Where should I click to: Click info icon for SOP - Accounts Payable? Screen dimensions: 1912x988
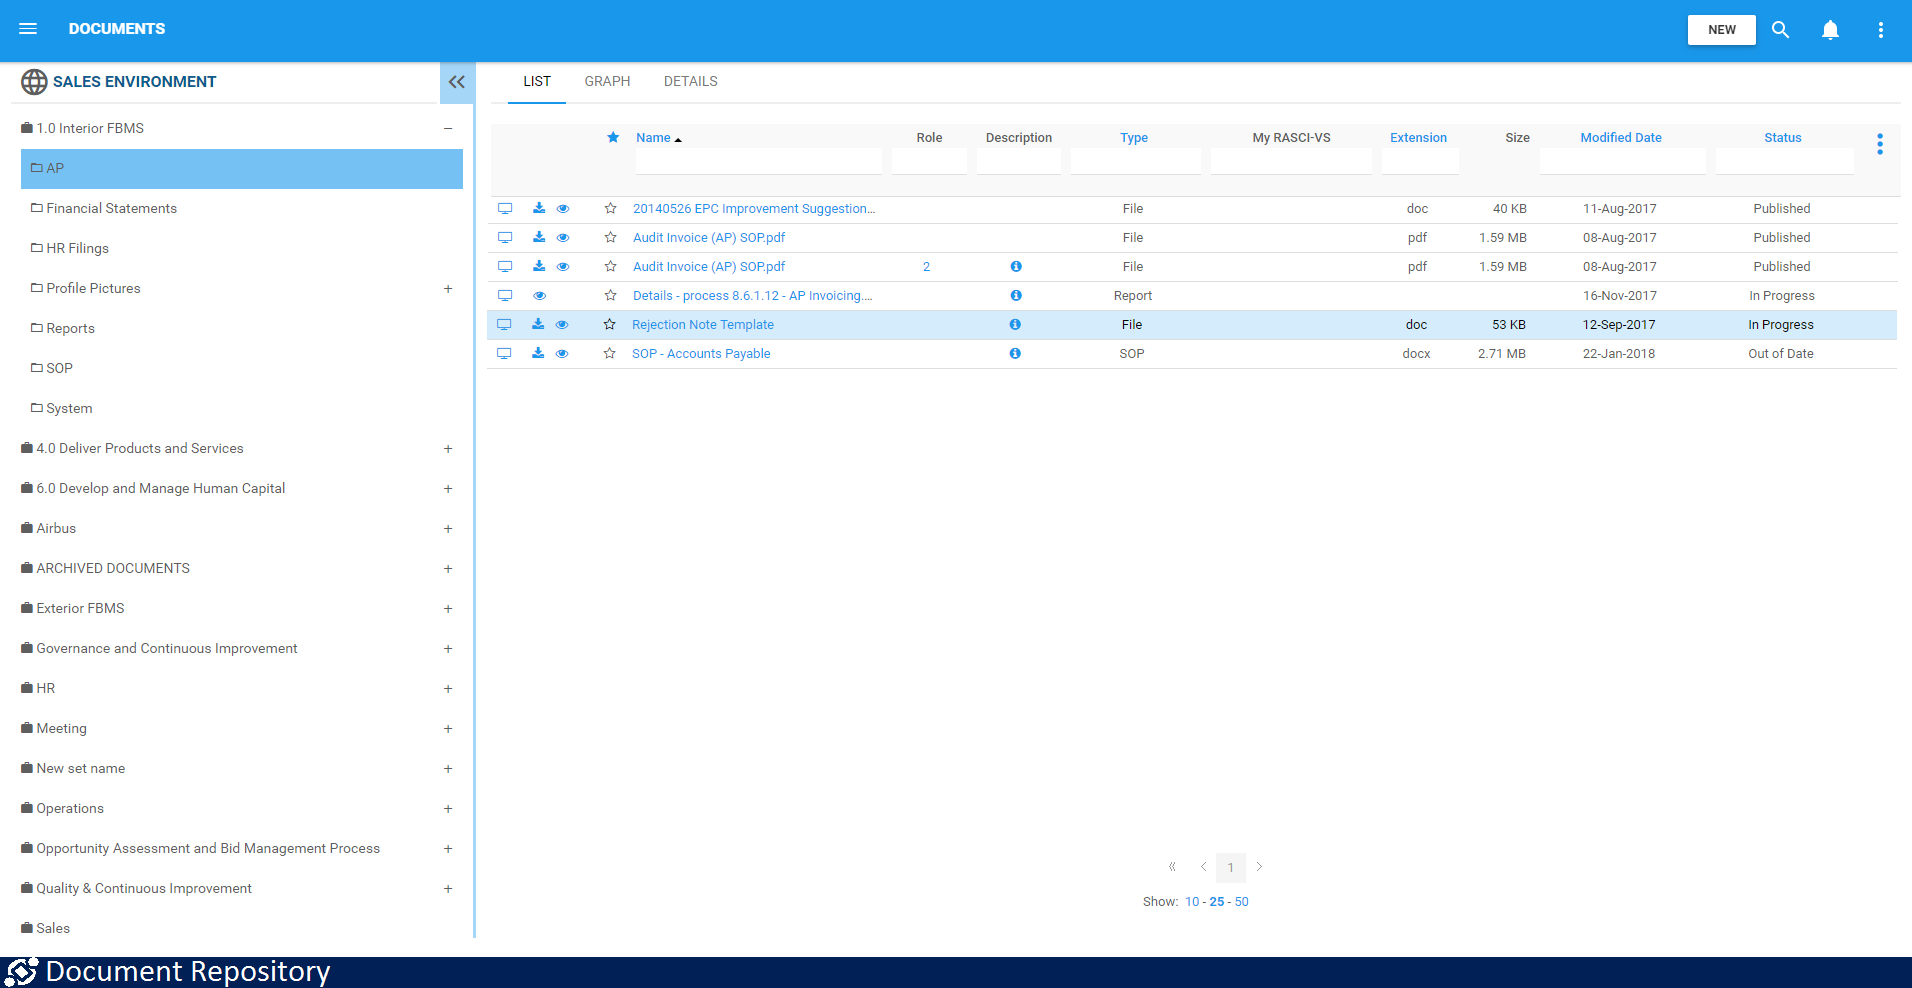pos(1015,354)
